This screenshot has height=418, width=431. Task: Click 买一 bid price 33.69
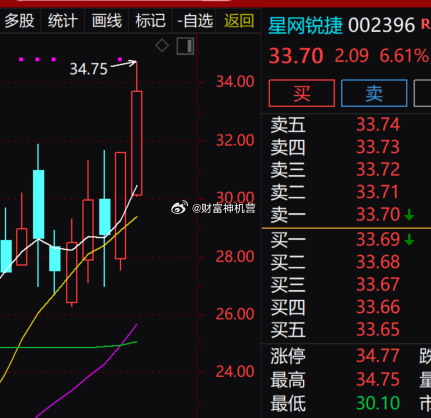click(x=378, y=239)
